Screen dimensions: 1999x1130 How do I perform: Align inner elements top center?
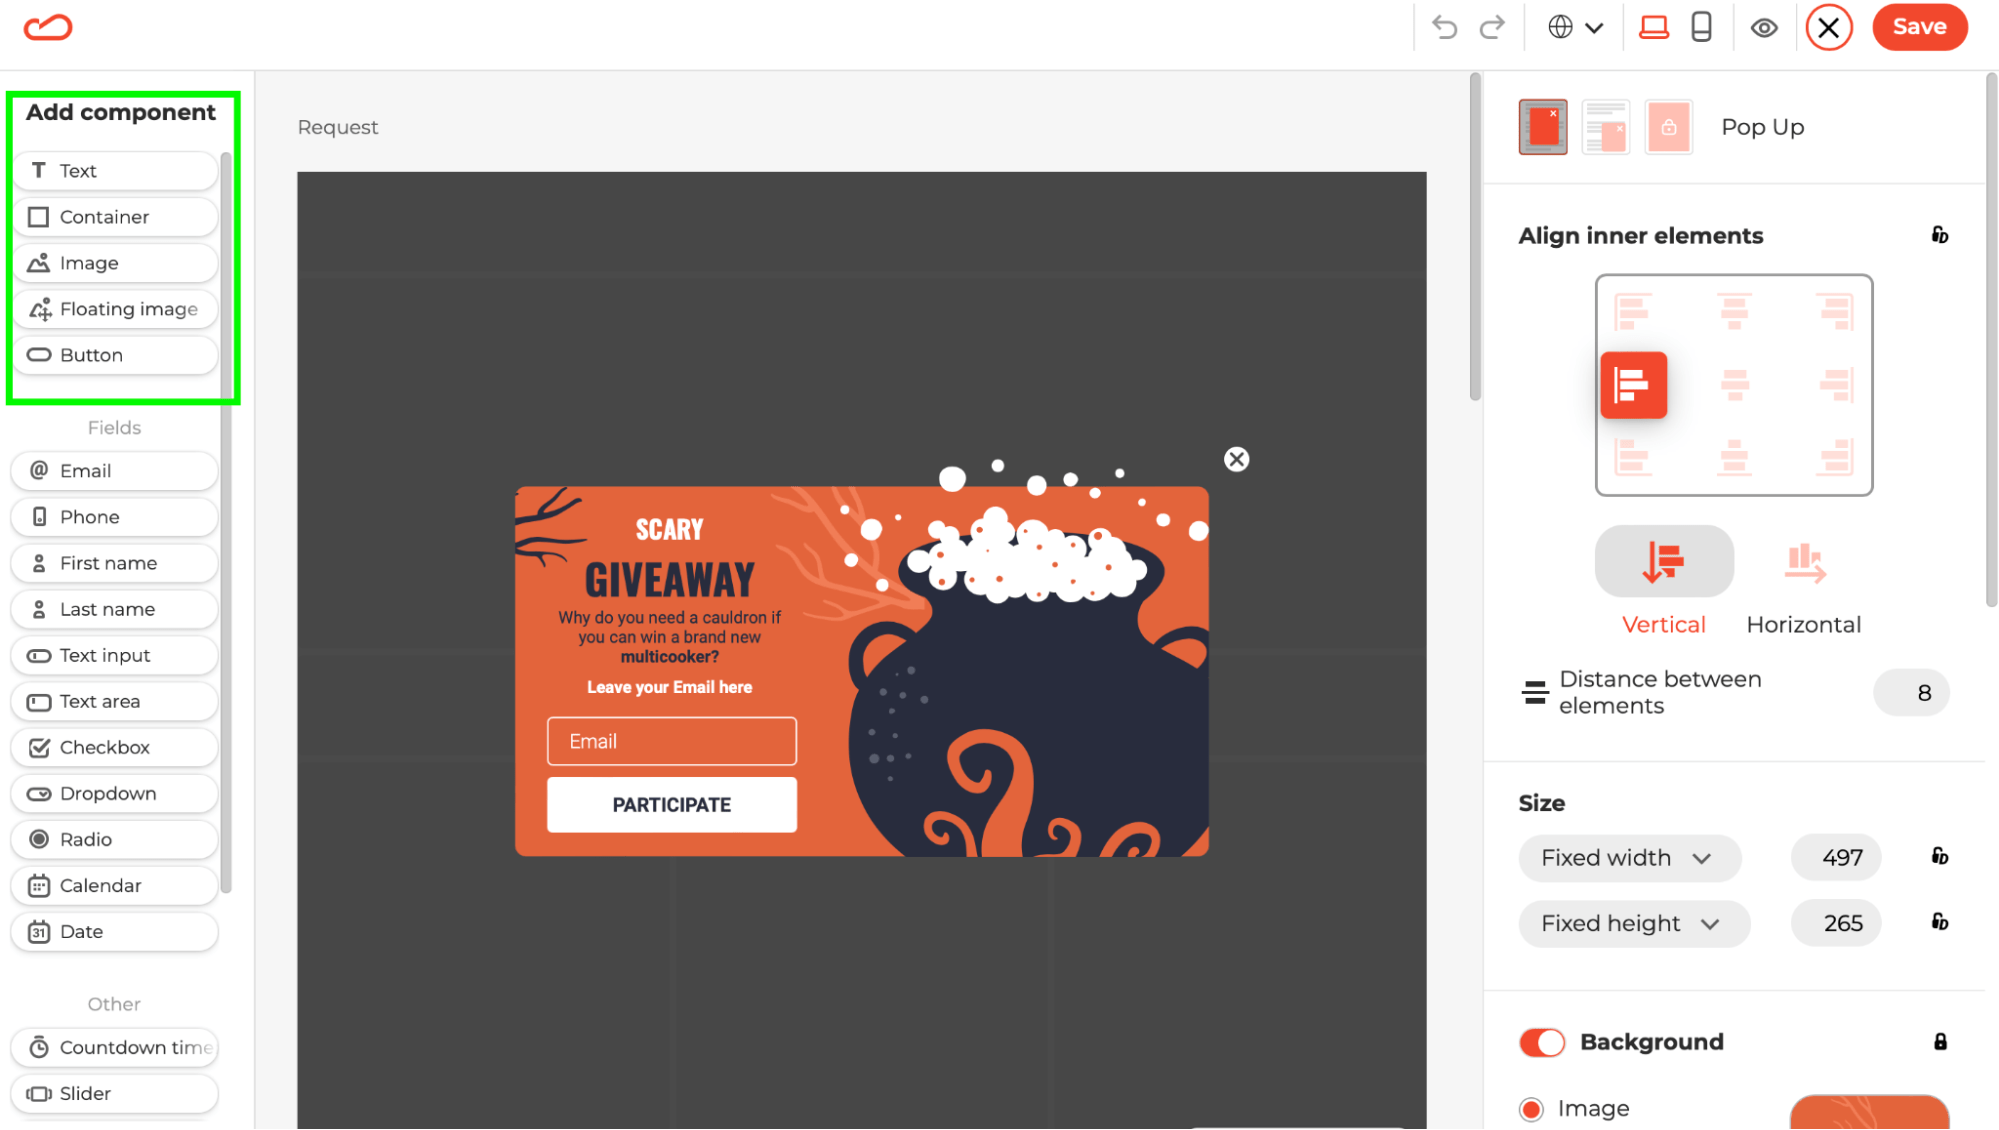click(1734, 312)
